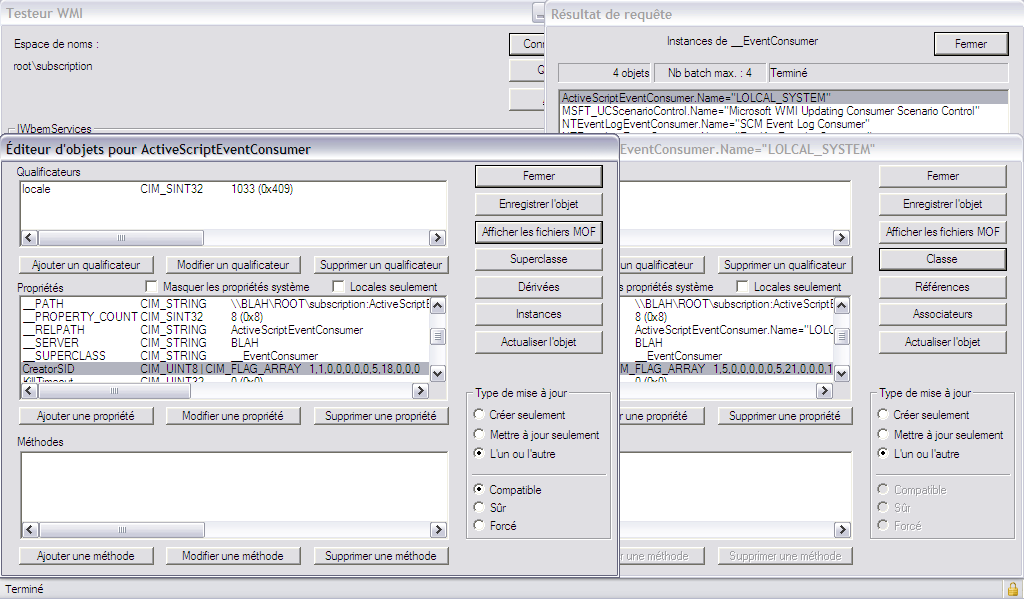Select the enabled 'Forcé' radio button
The image size is (1024, 600).
click(481, 526)
